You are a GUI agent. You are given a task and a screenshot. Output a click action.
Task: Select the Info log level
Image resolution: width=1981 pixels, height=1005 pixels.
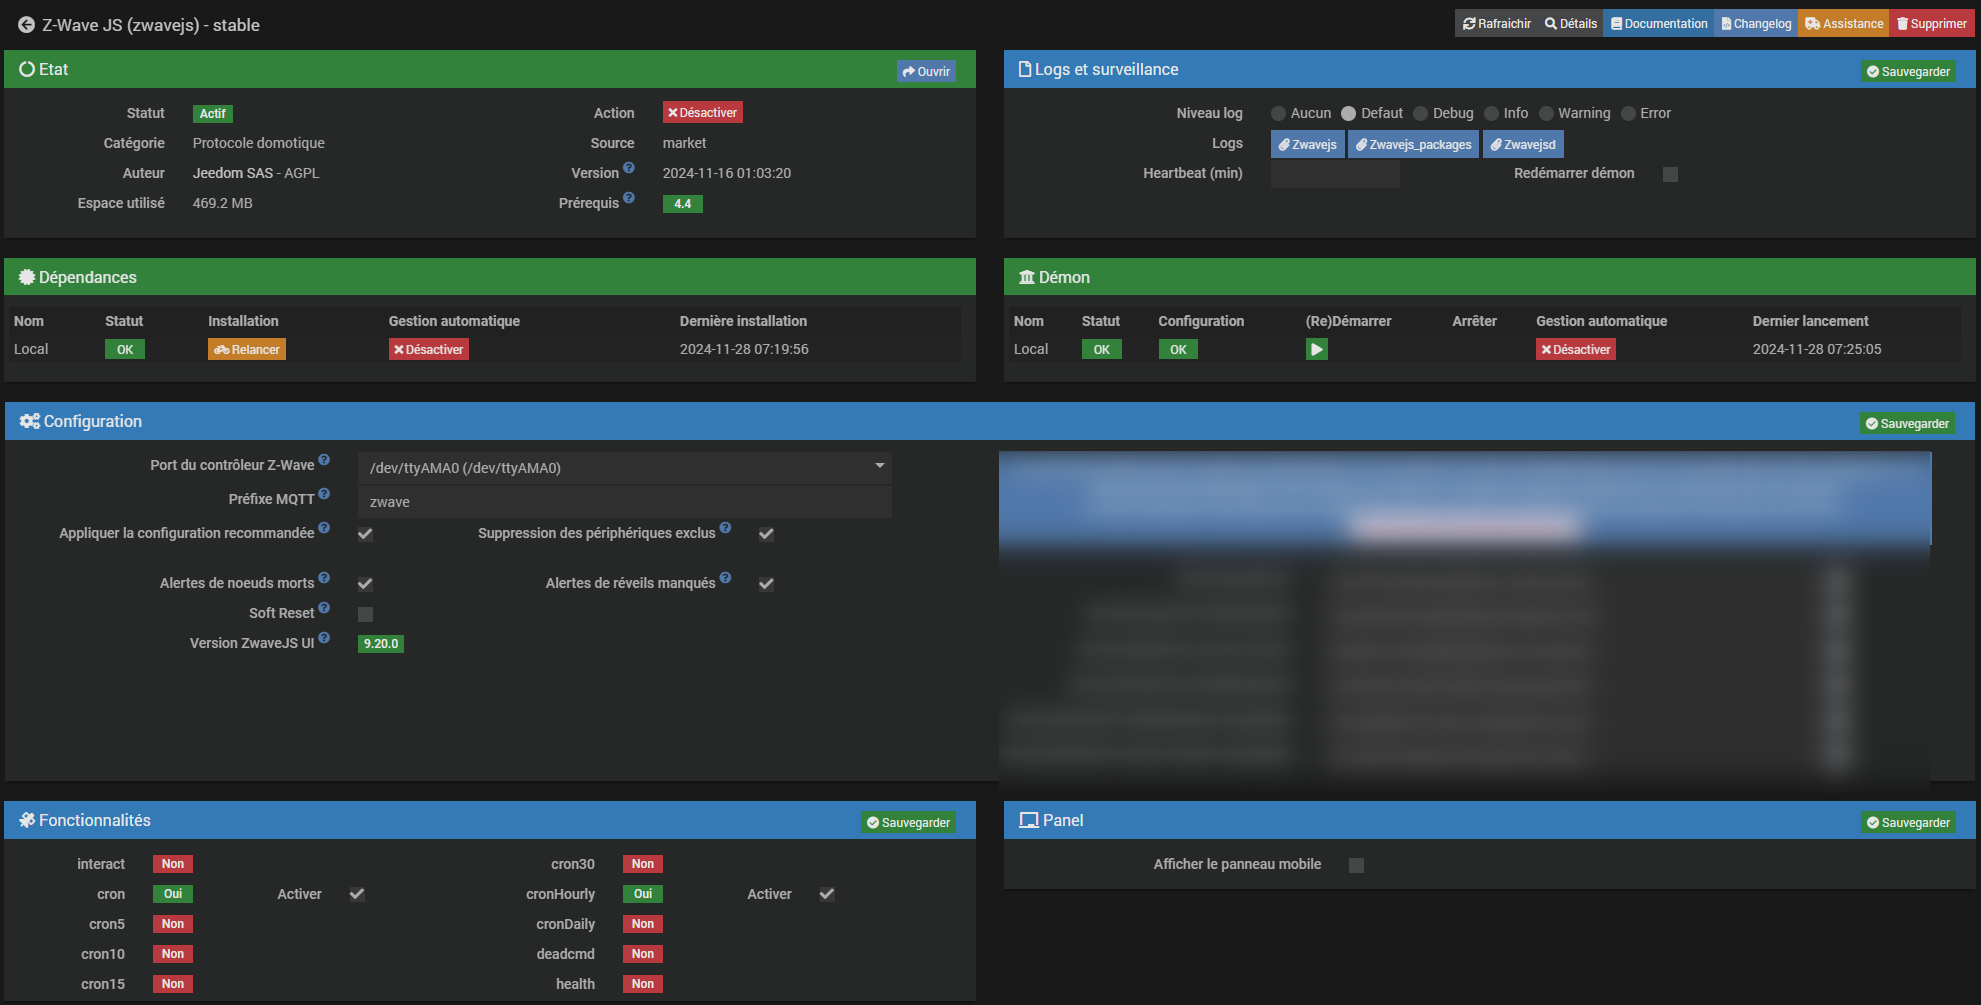1491,114
